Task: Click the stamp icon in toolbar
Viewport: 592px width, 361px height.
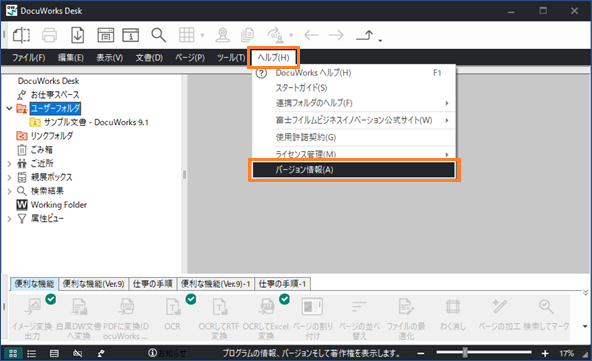Action: point(223,35)
